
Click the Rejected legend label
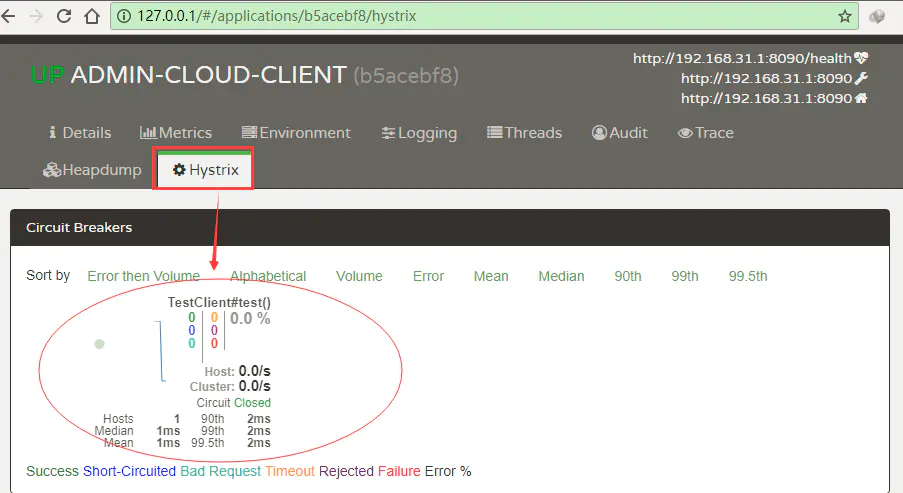point(347,471)
